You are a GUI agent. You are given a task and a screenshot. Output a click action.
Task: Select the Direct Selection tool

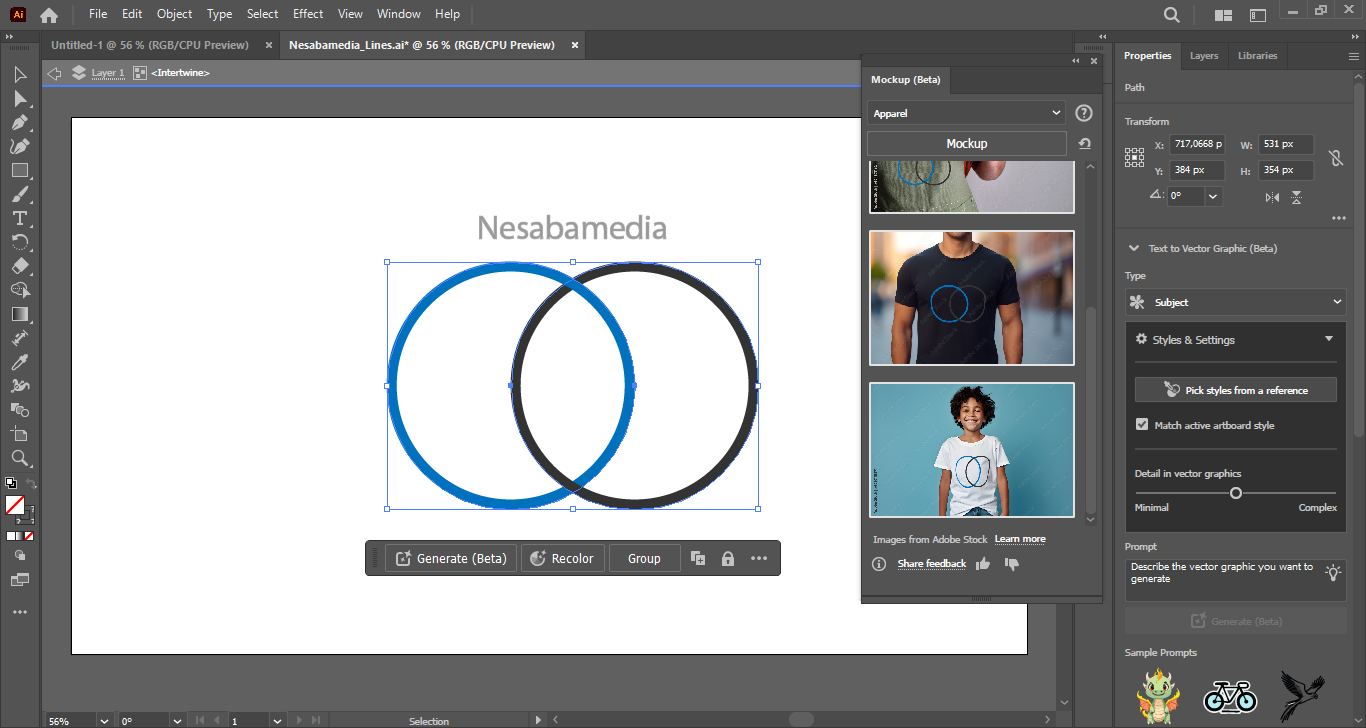click(19, 98)
